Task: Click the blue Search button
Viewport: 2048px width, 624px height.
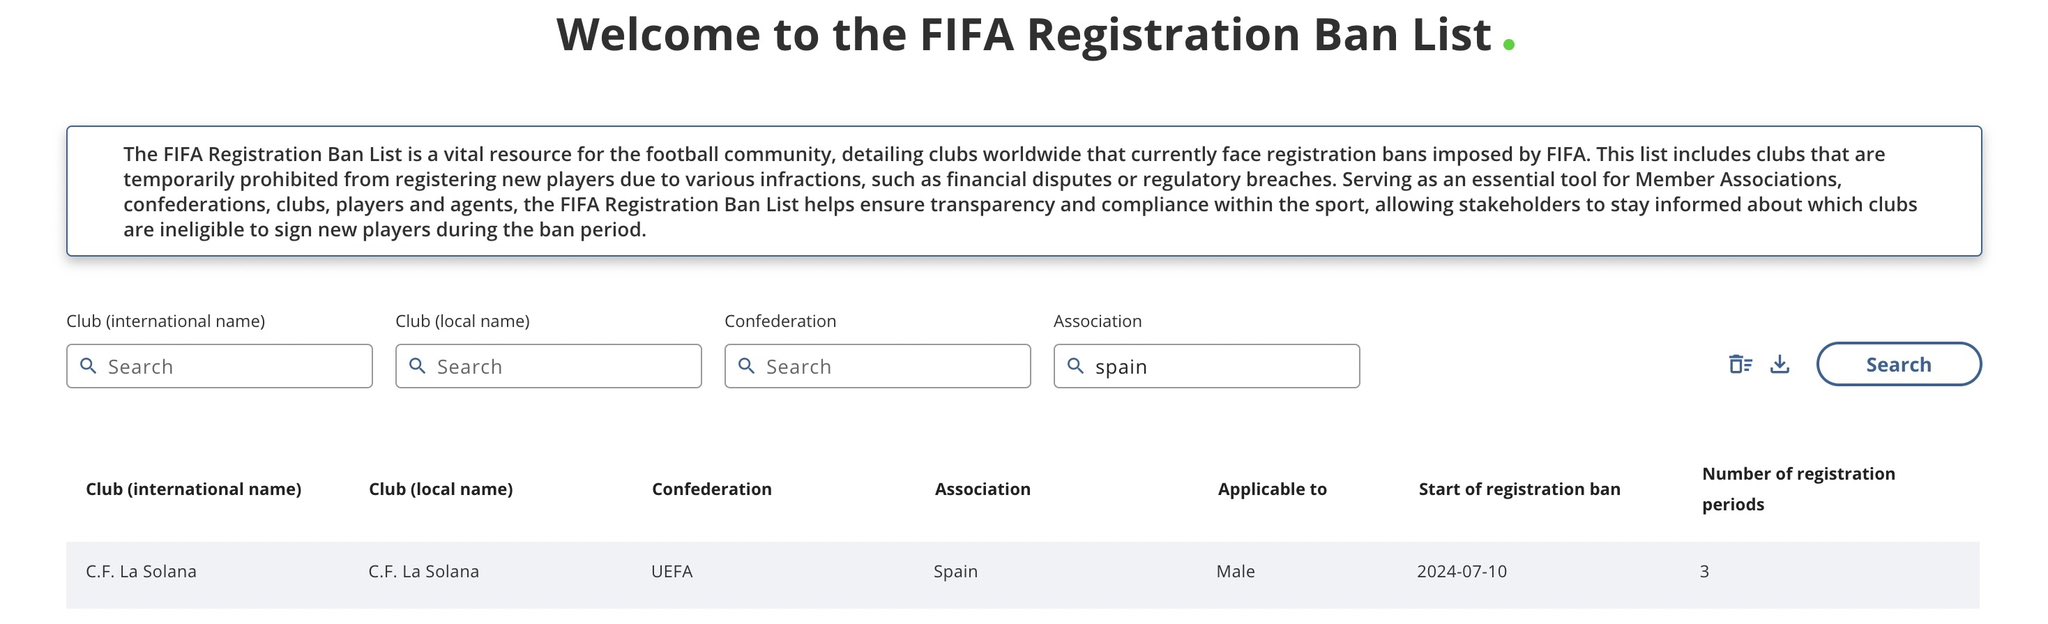Action: click(1899, 364)
